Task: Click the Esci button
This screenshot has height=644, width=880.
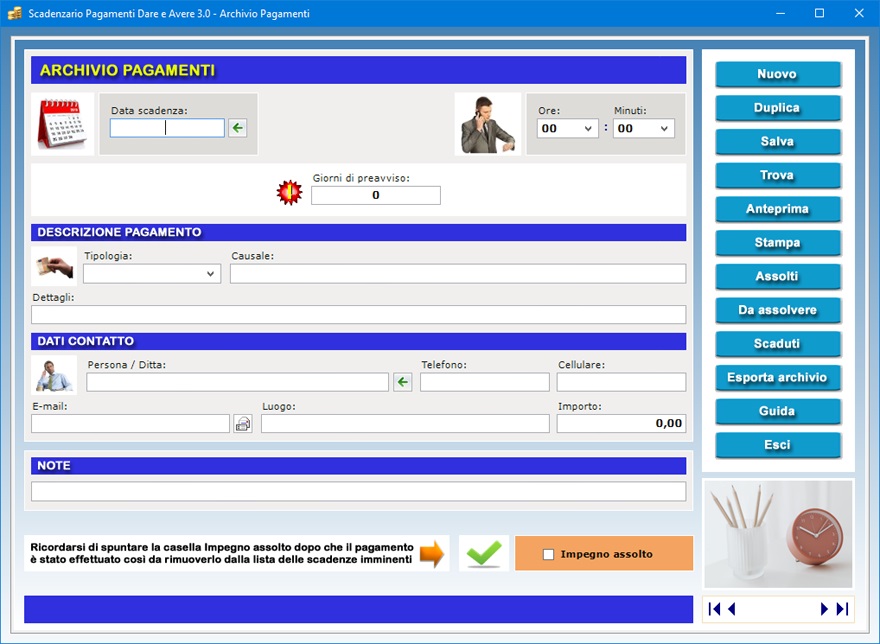Action: click(777, 445)
